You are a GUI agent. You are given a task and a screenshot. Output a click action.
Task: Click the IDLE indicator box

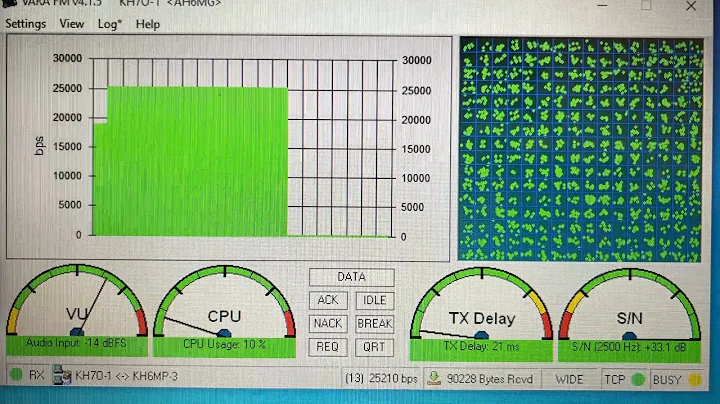(374, 300)
